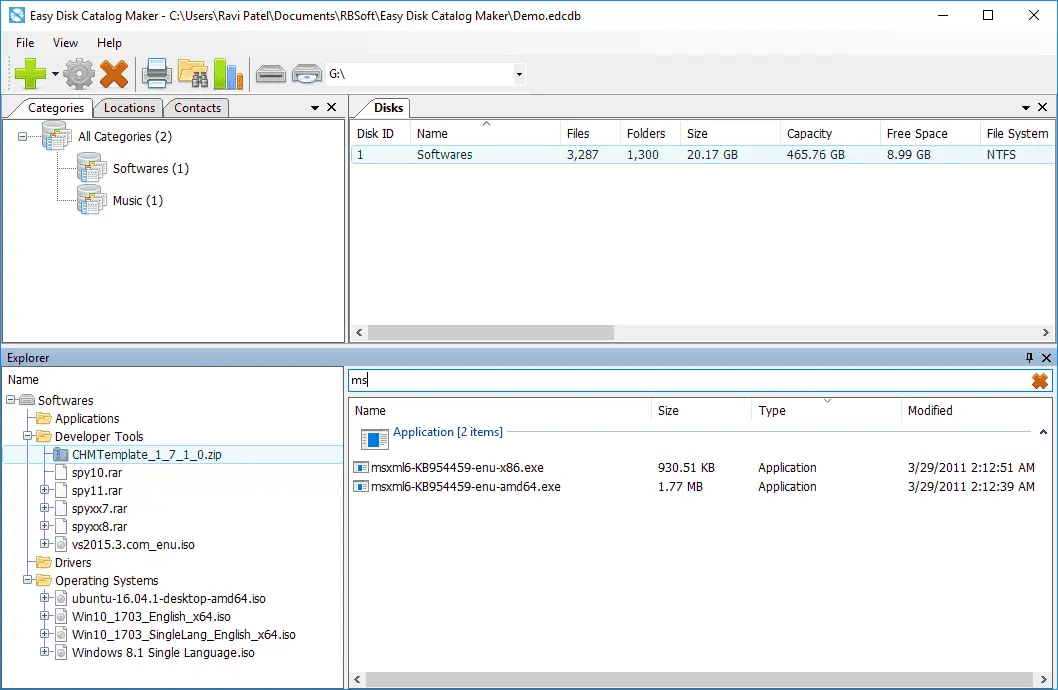Click the orange X delete toolbar icon
1058x690 pixels.
(x=114, y=74)
